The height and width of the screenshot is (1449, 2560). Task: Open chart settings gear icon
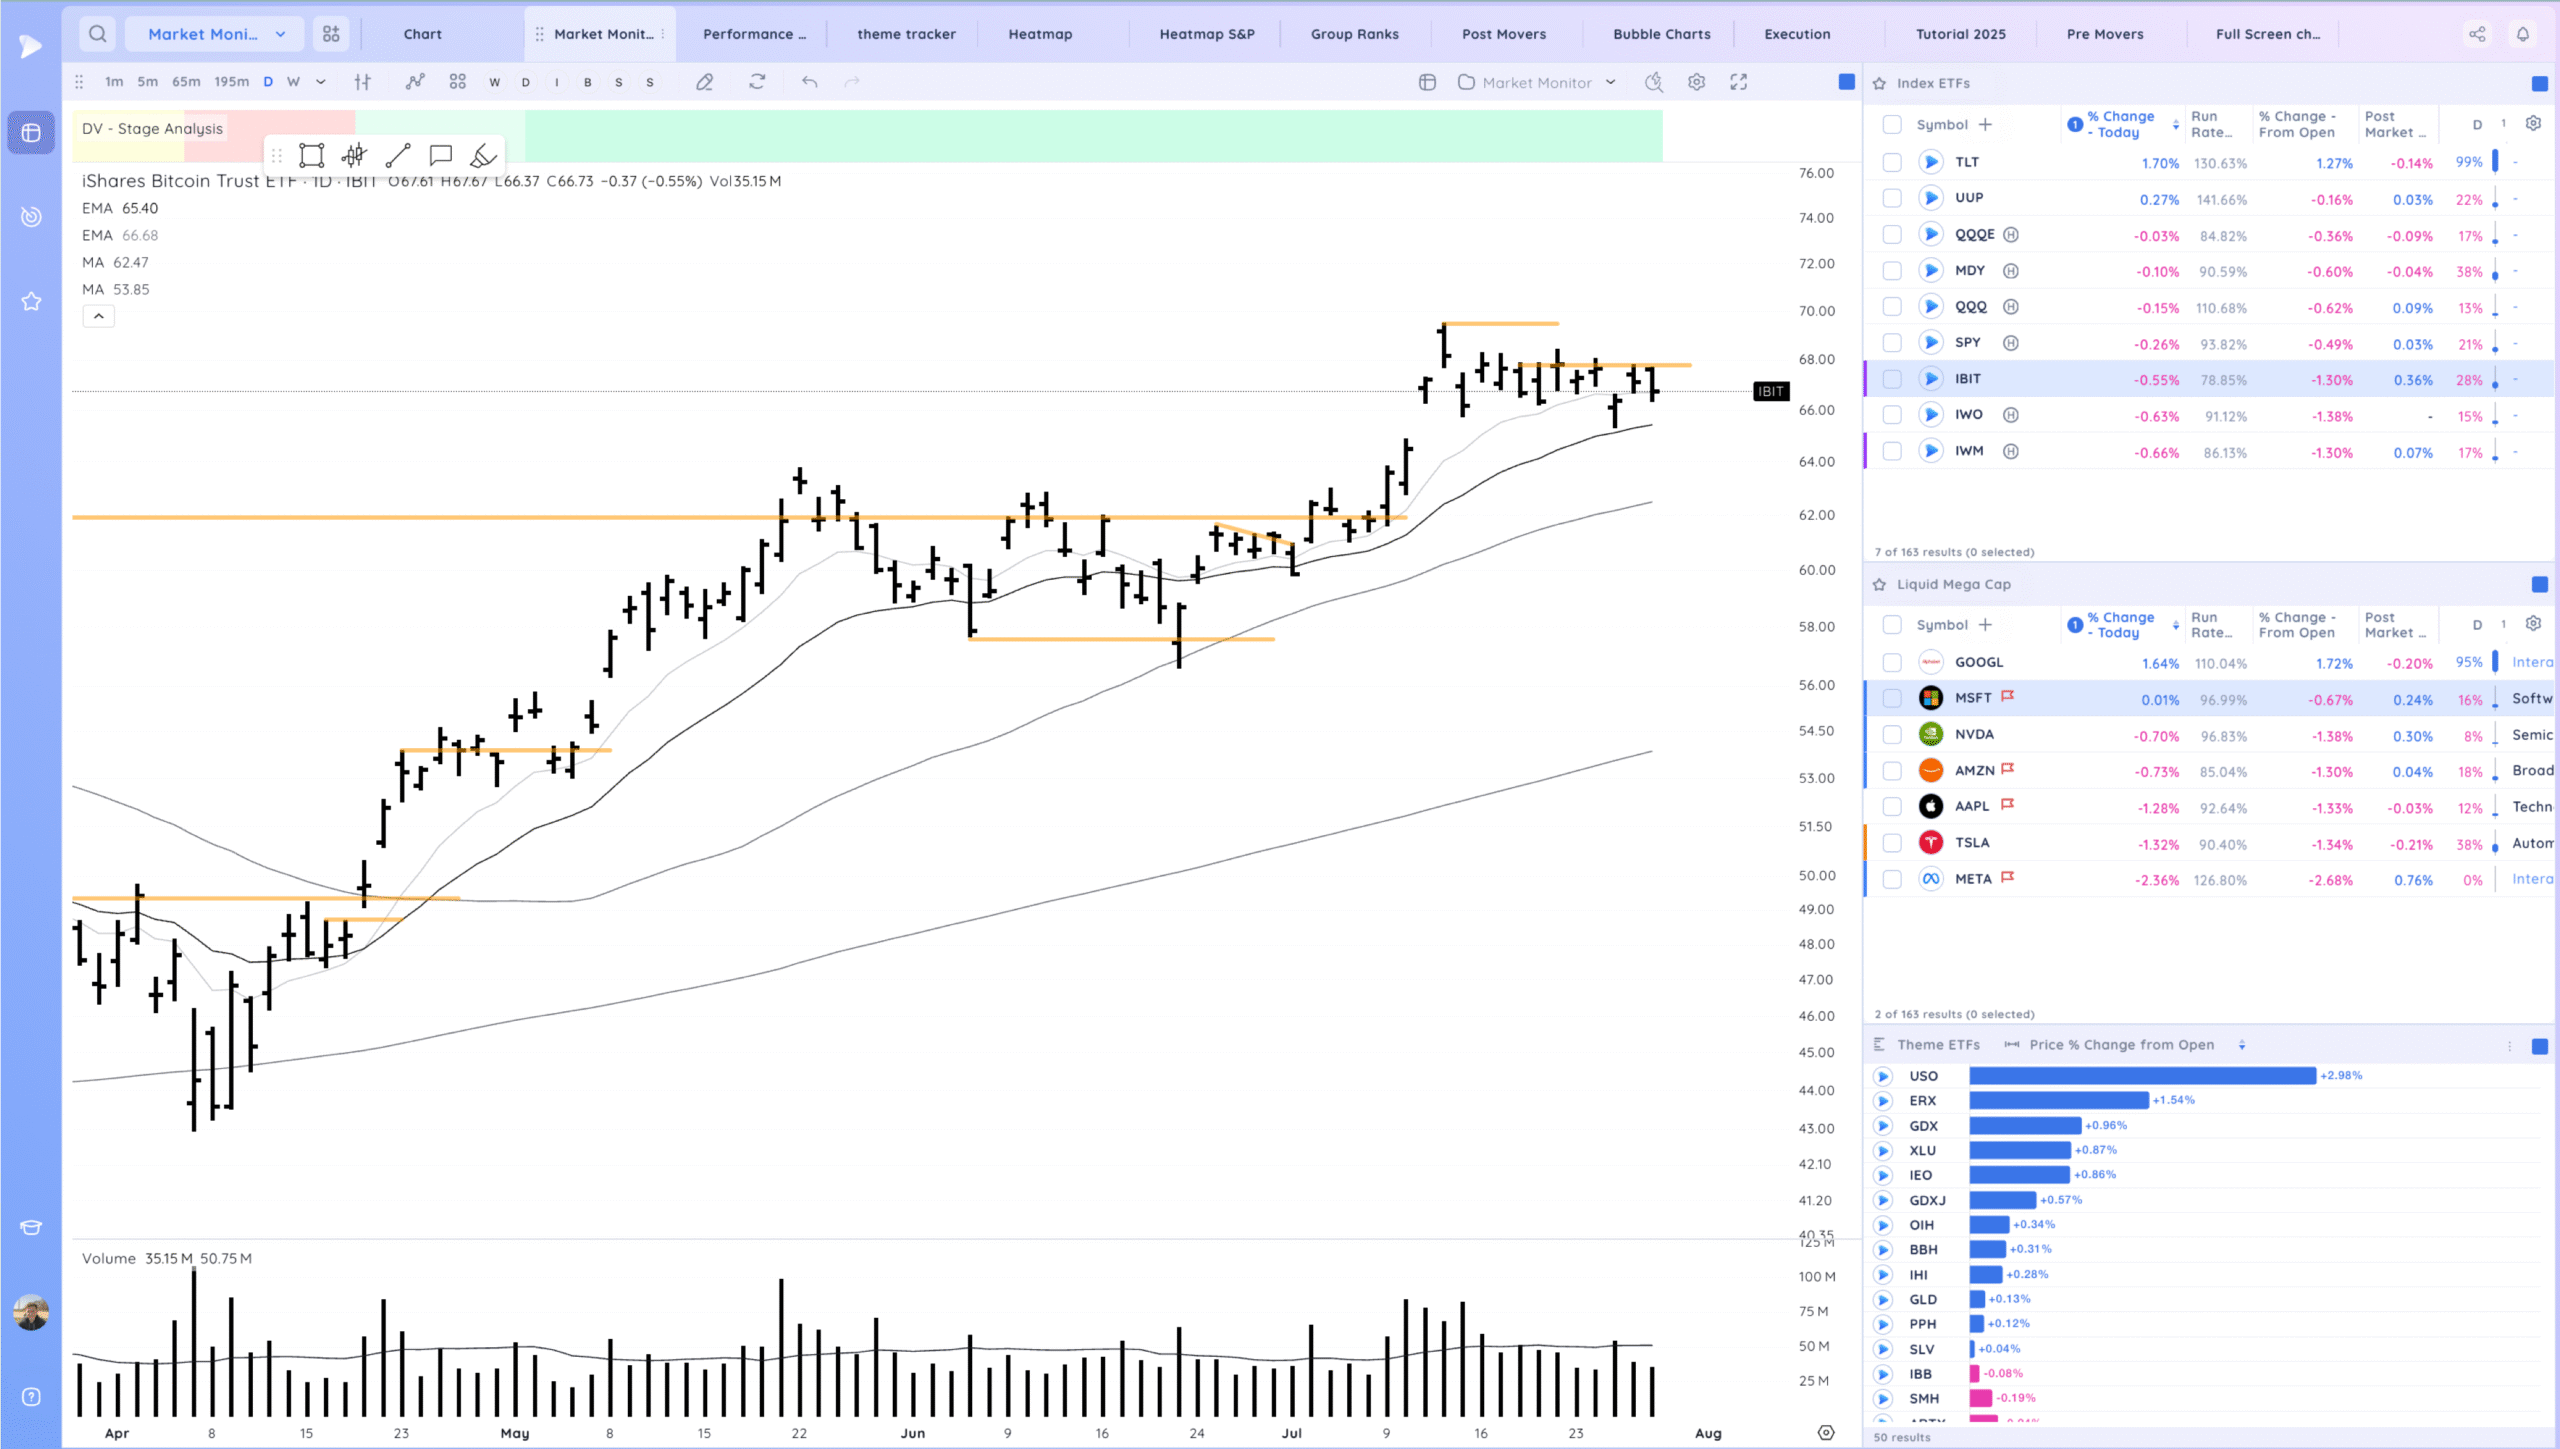point(1696,82)
